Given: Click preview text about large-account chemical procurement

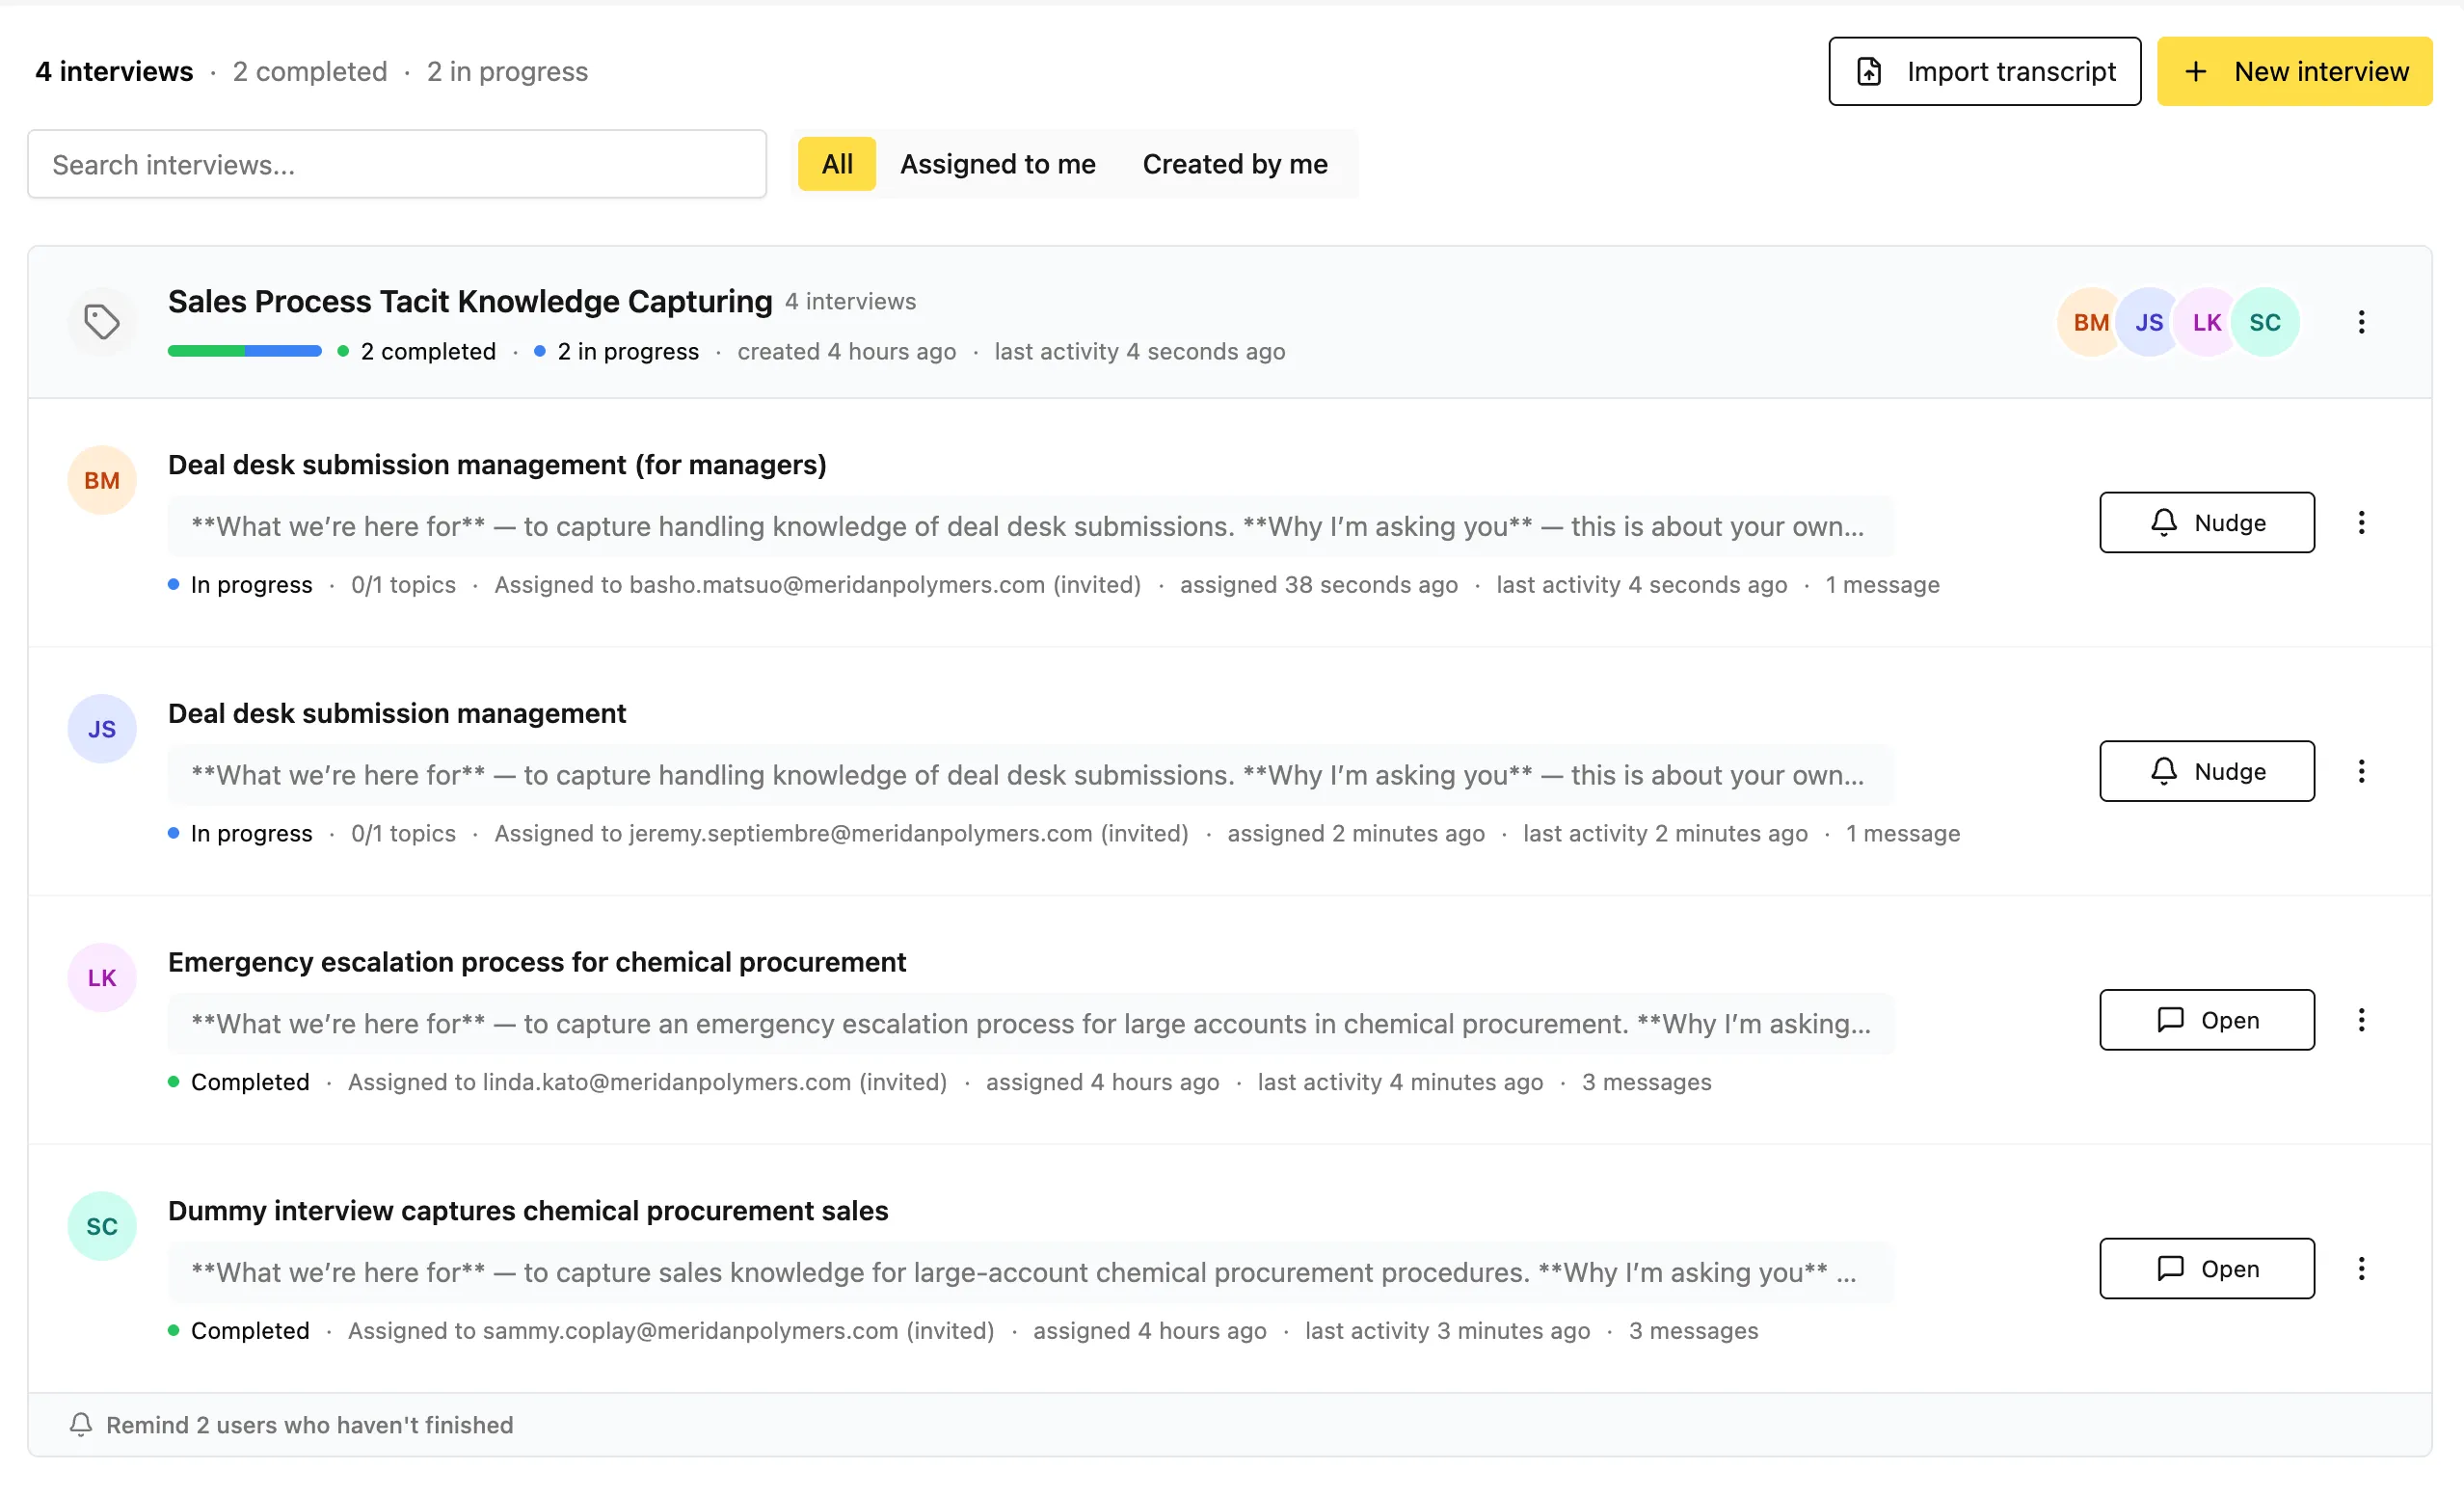Looking at the screenshot, I should coord(1031,1272).
